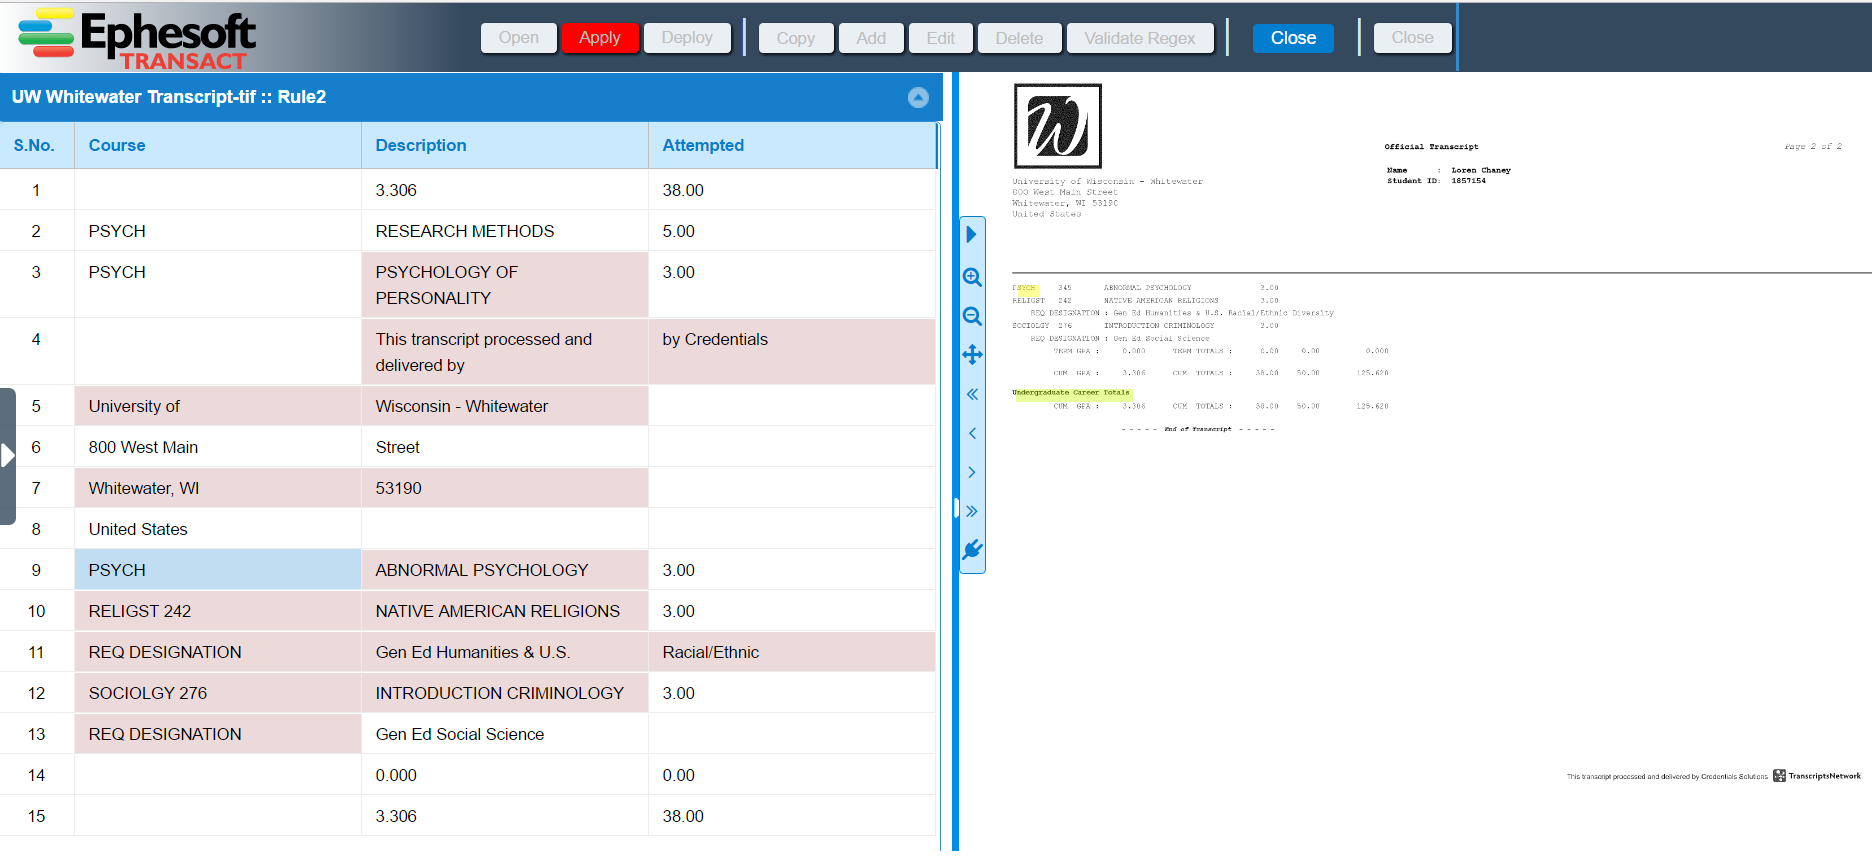The width and height of the screenshot is (1872, 856).
Task: Click the '3.306' cell in row 1
Action: [x=505, y=190]
